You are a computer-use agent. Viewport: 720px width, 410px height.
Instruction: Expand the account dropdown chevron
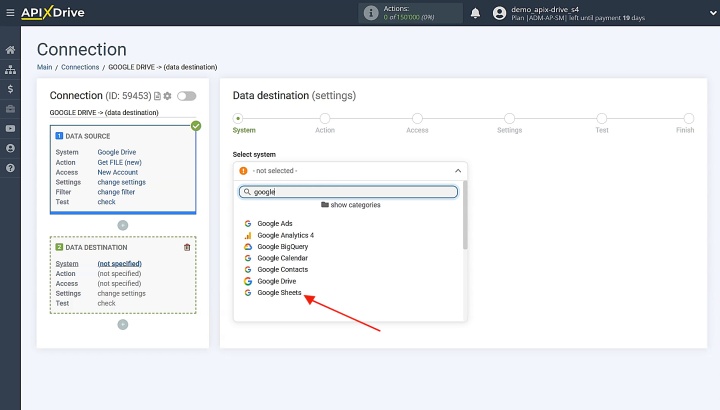point(713,13)
